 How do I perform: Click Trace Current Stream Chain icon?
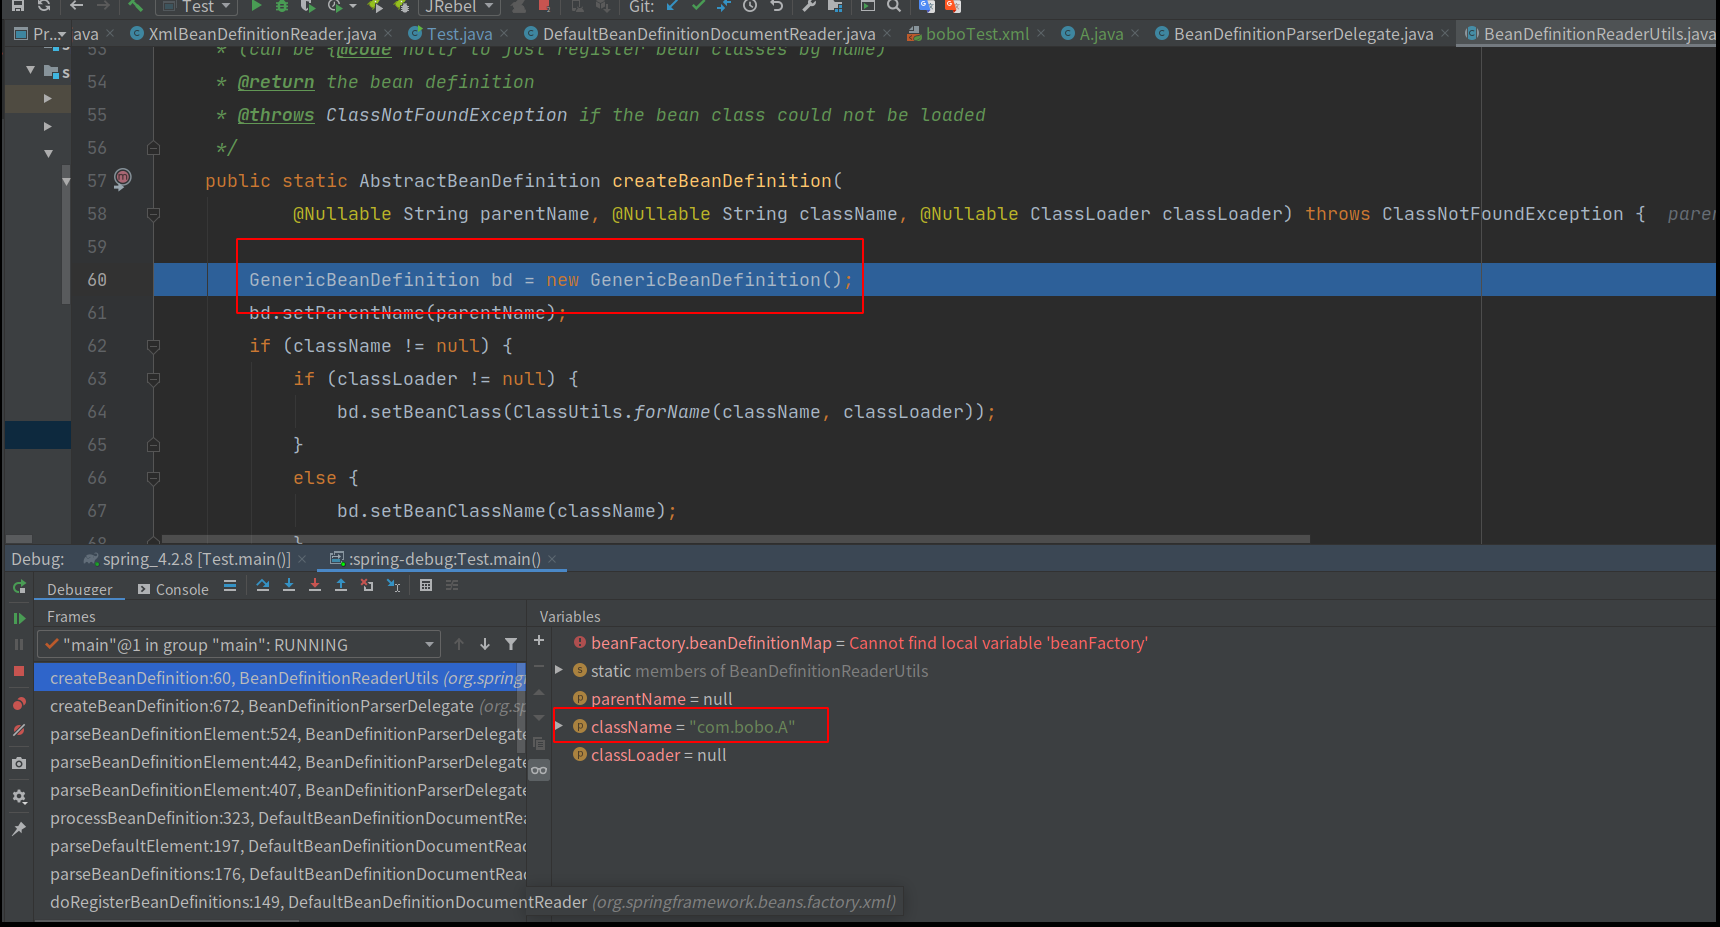[452, 586]
